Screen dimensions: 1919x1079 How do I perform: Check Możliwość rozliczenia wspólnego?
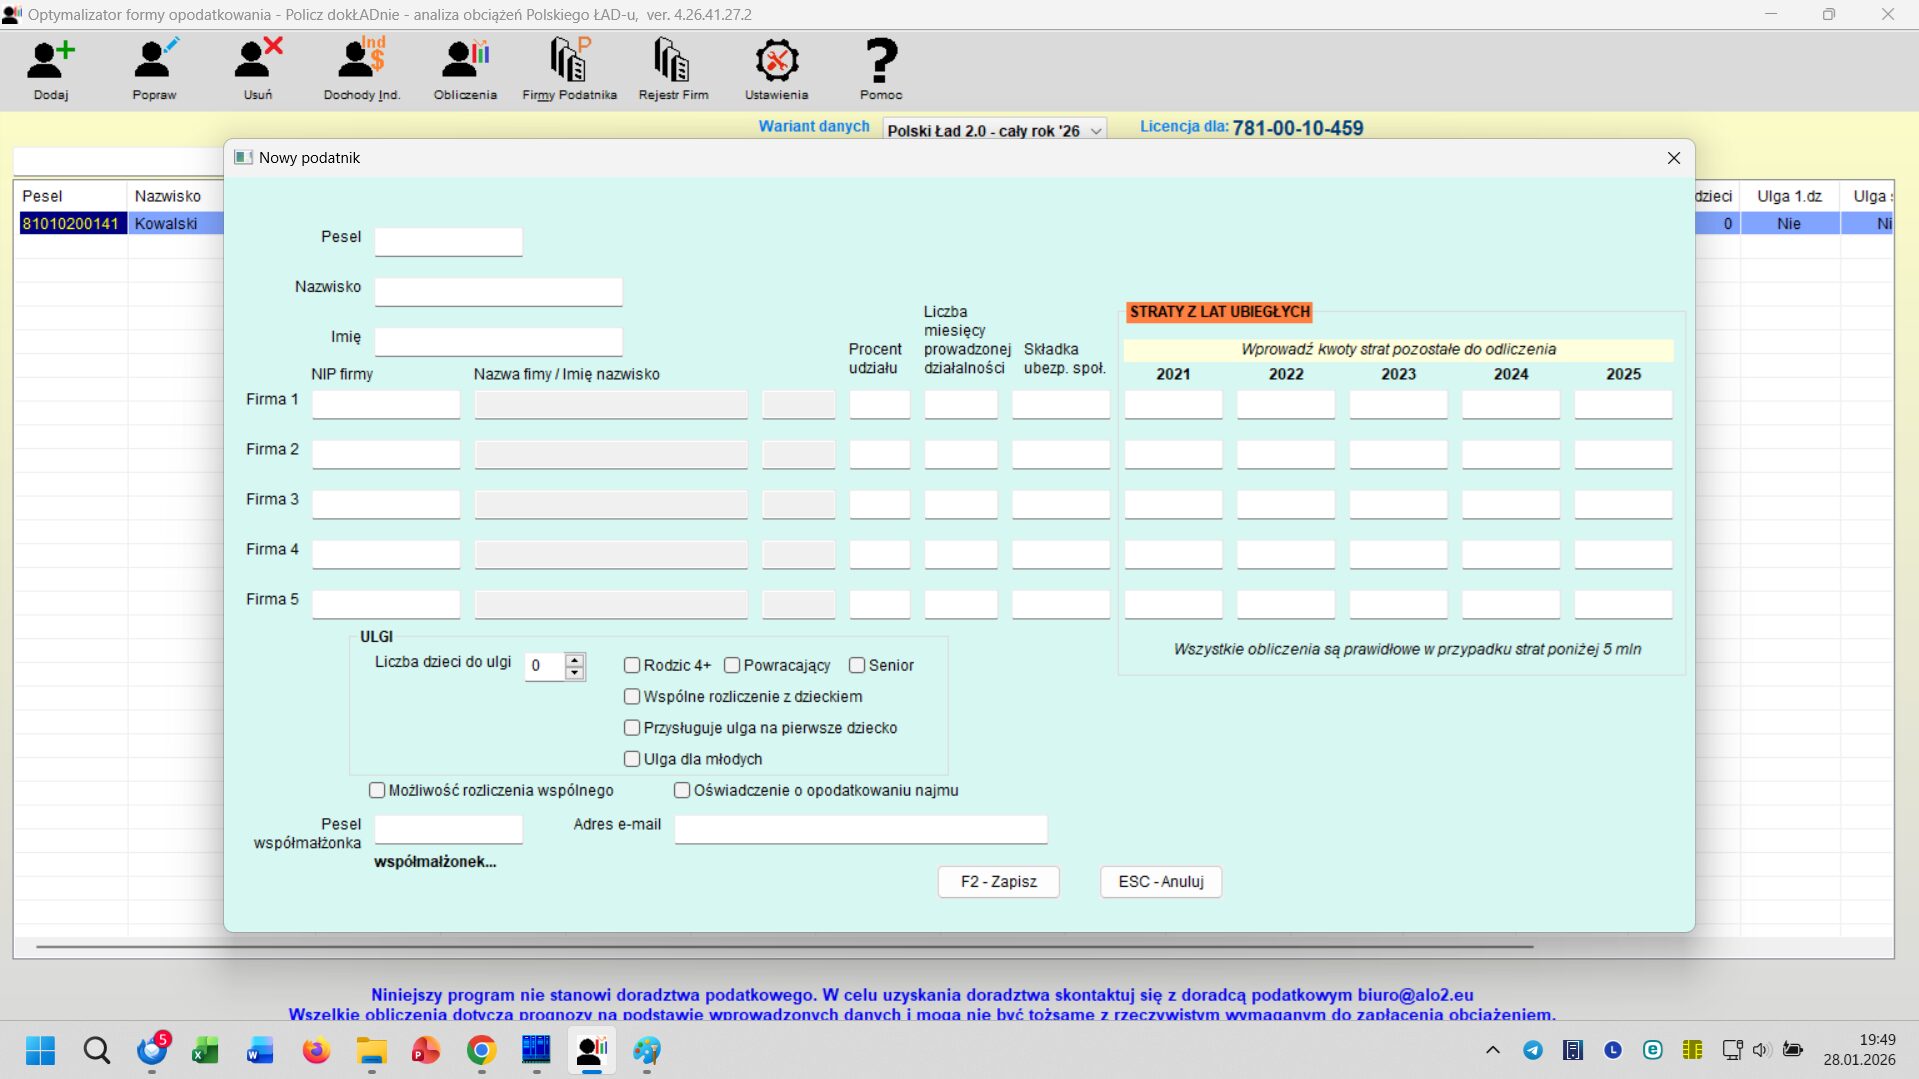(377, 790)
